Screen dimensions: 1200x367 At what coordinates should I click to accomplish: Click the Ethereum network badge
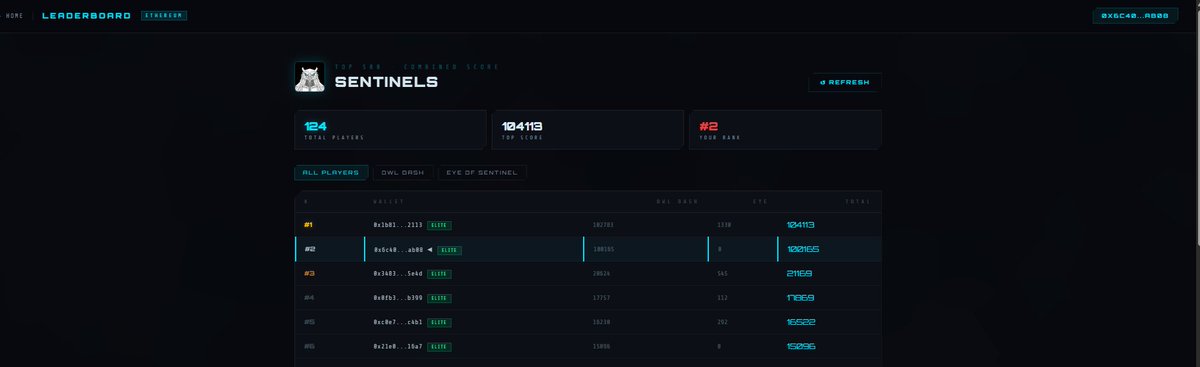(x=164, y=16)
